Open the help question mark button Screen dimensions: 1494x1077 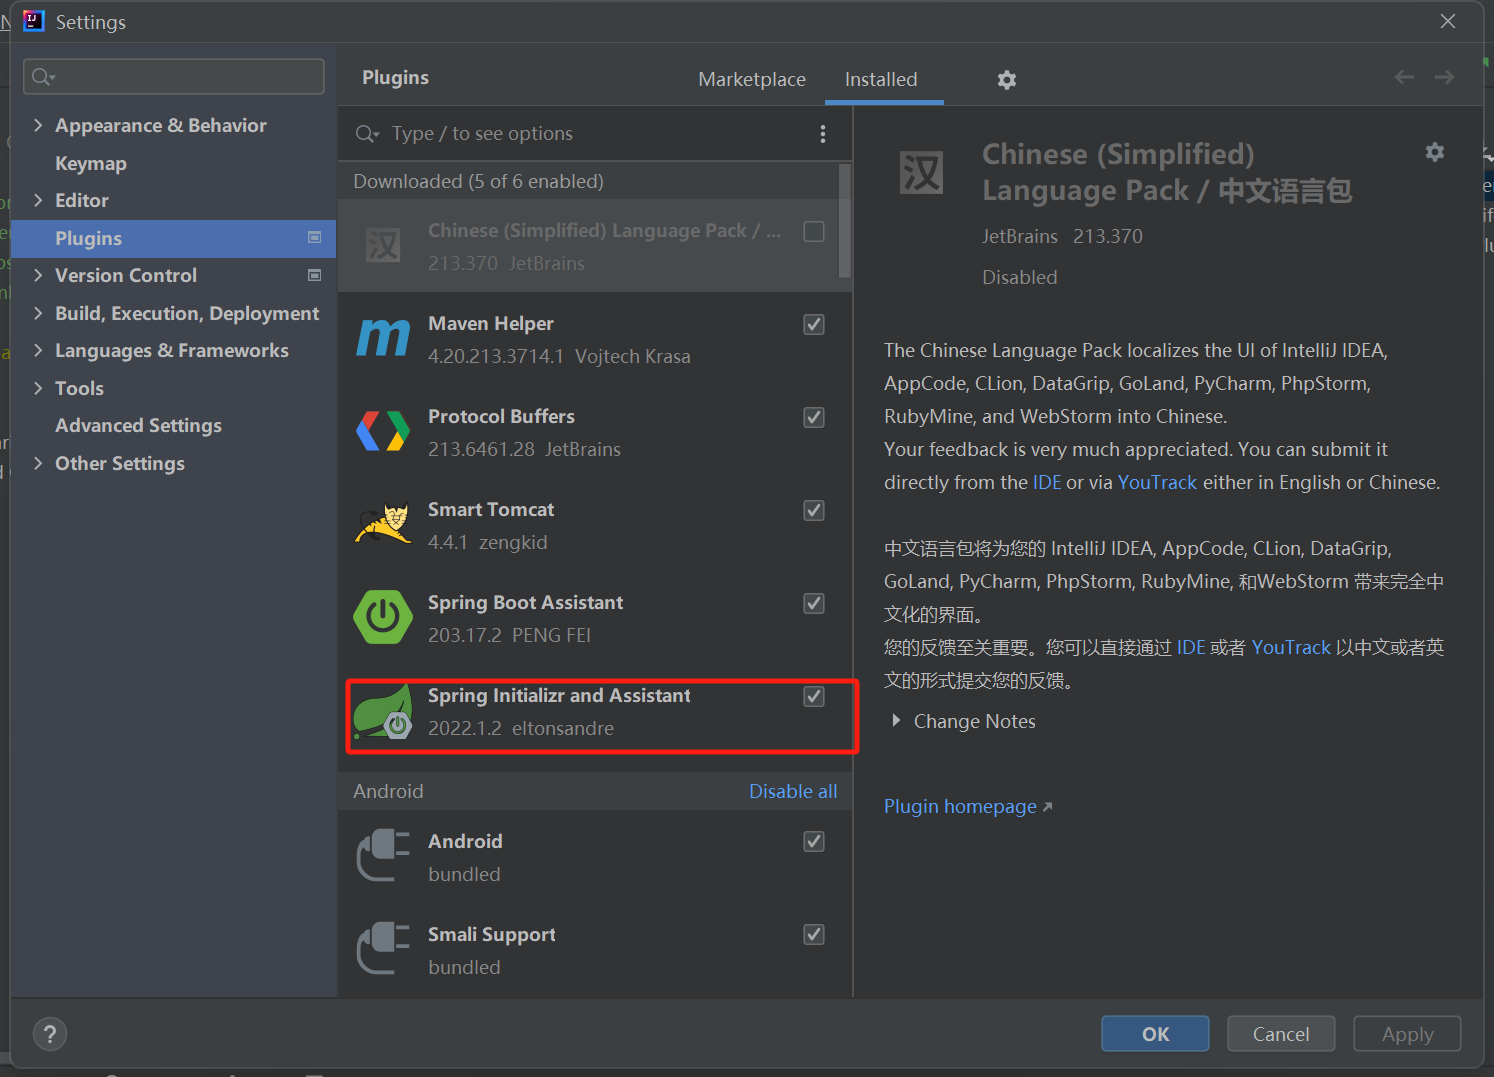[x=50, y=1034]
